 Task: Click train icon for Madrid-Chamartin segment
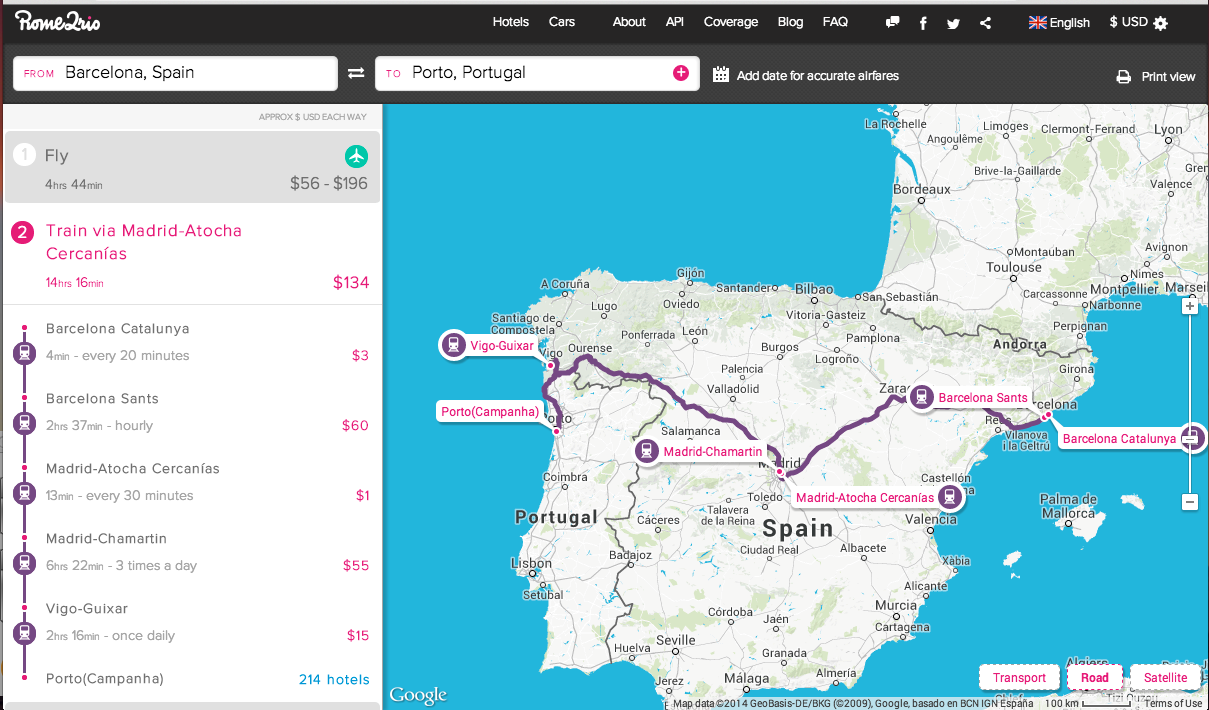click(24, 563)
